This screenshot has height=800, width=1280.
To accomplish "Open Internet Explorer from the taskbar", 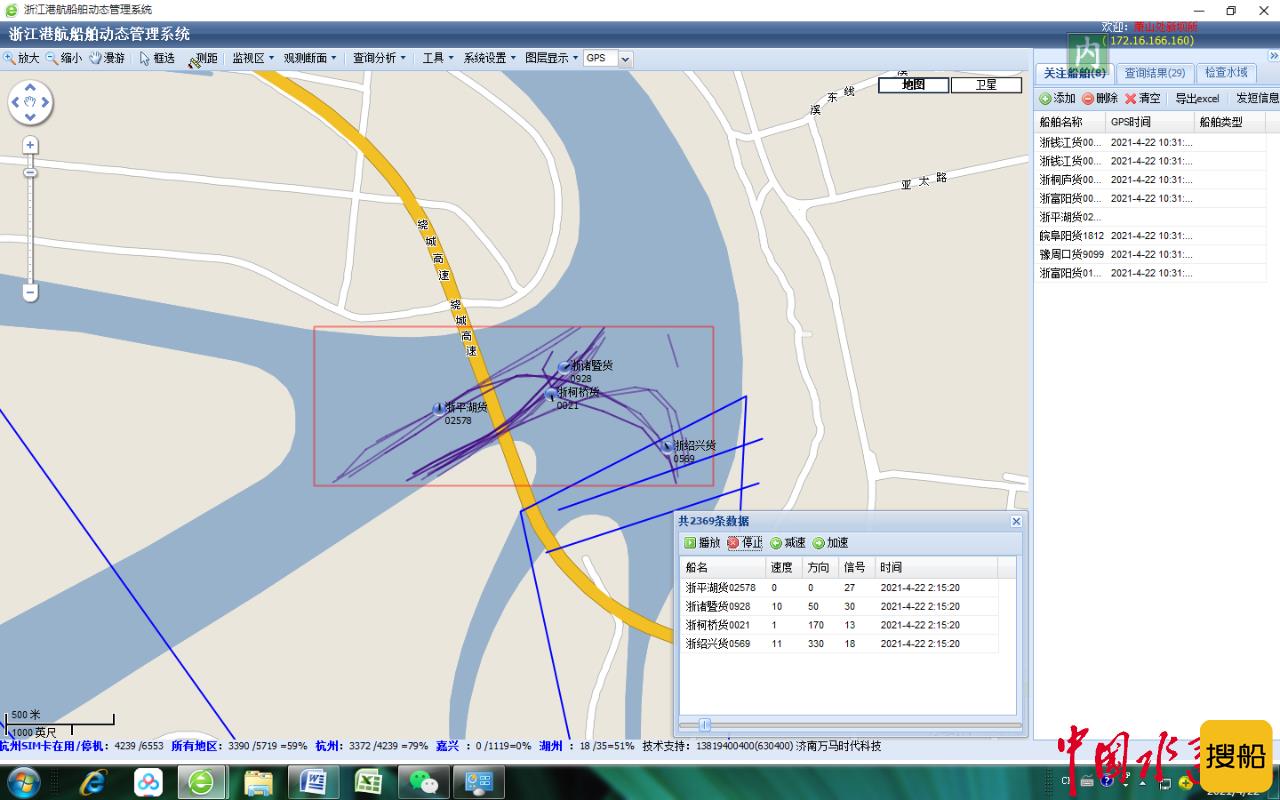I will [95, 781].
